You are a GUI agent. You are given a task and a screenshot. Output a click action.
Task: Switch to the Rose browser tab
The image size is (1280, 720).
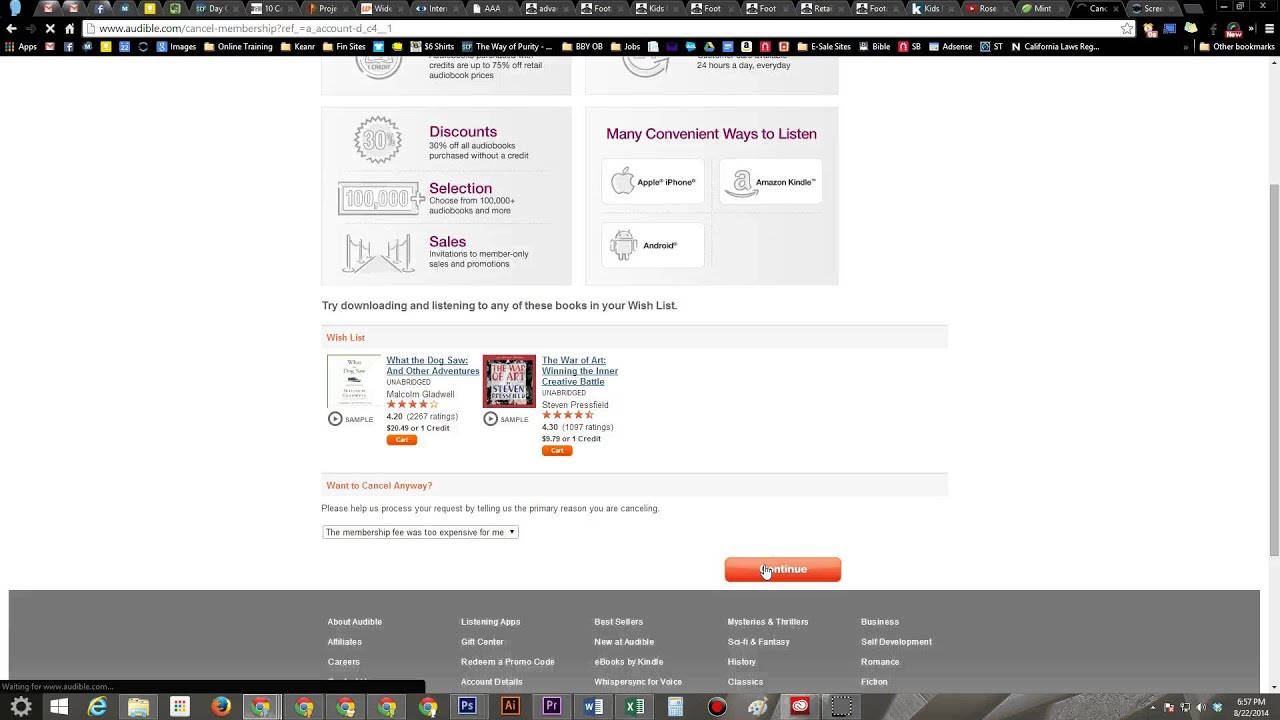point(988,8)
